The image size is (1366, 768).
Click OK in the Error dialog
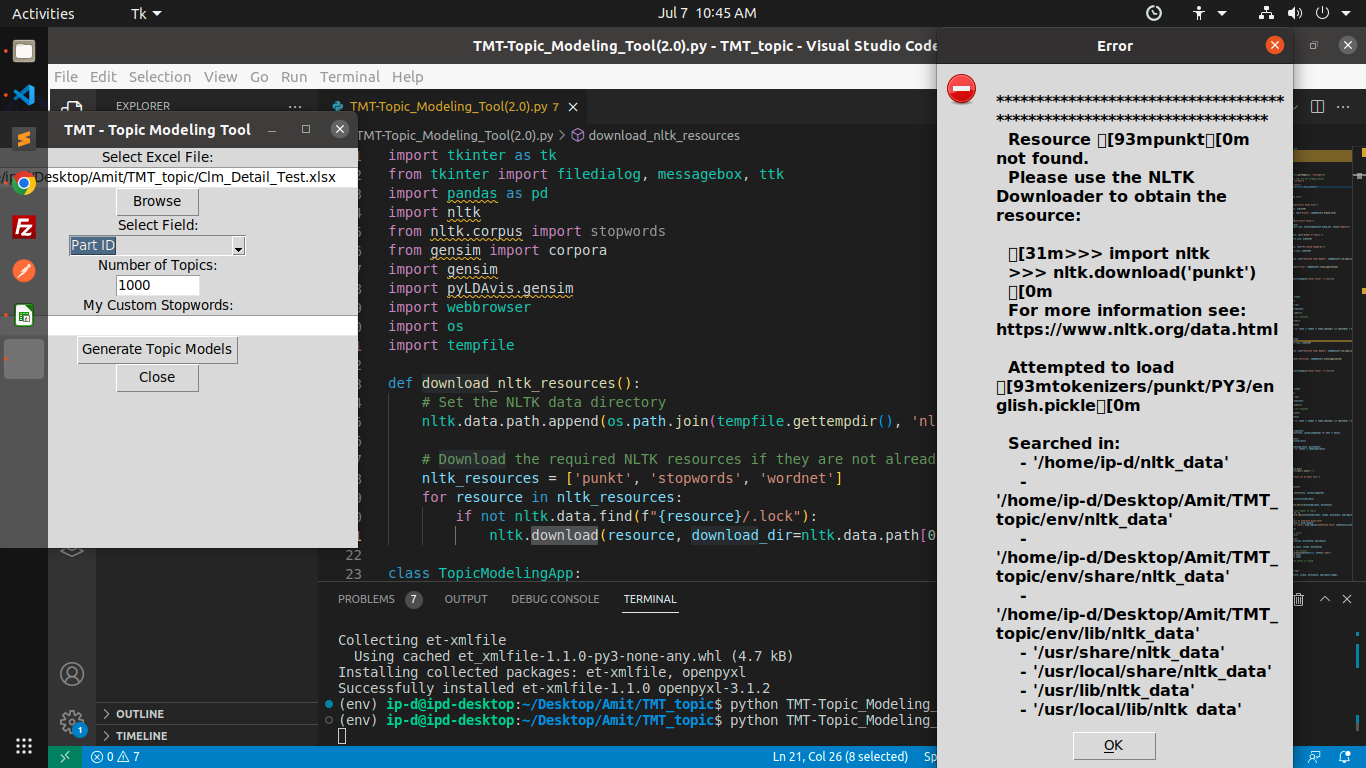(1113, 745)
